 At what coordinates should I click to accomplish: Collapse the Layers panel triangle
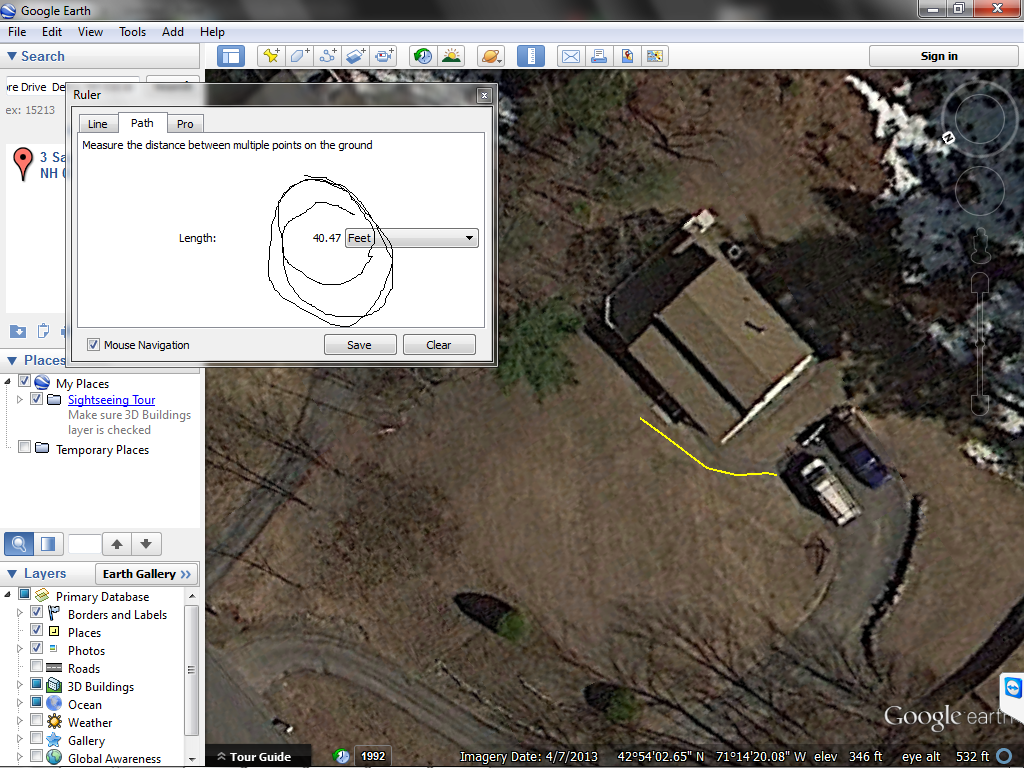tap(12, 573)
